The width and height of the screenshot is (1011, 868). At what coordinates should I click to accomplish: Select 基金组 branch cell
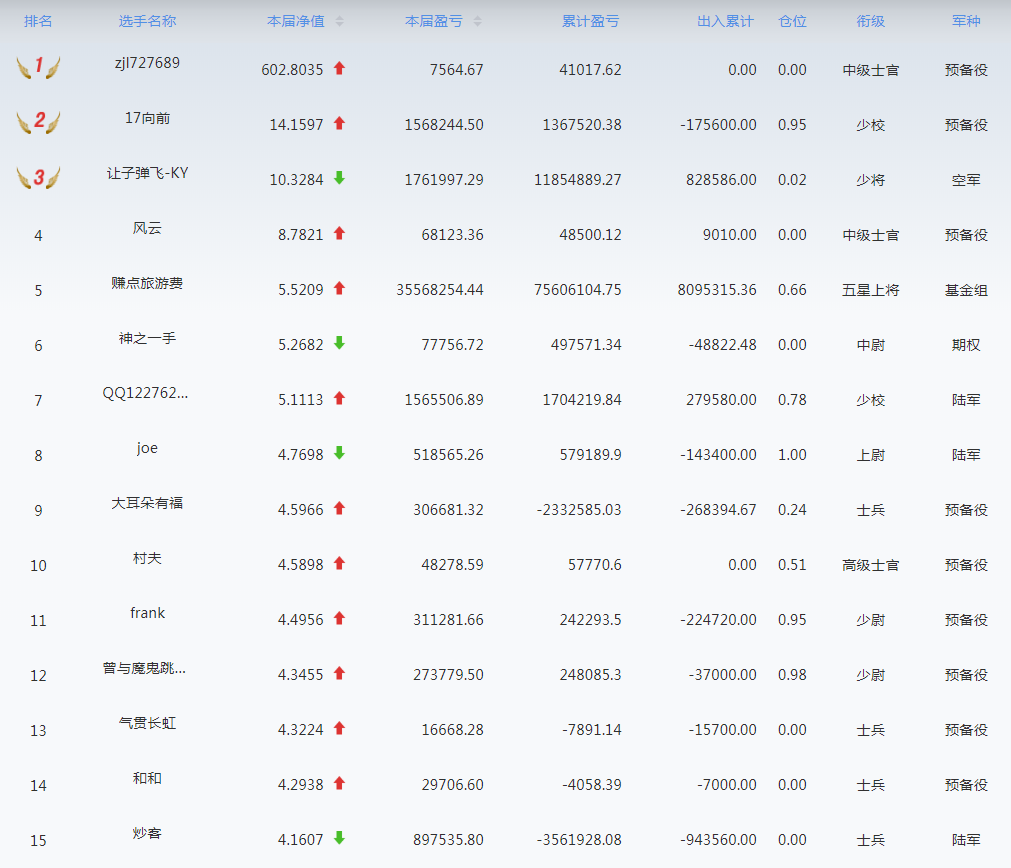coord(966,290)
